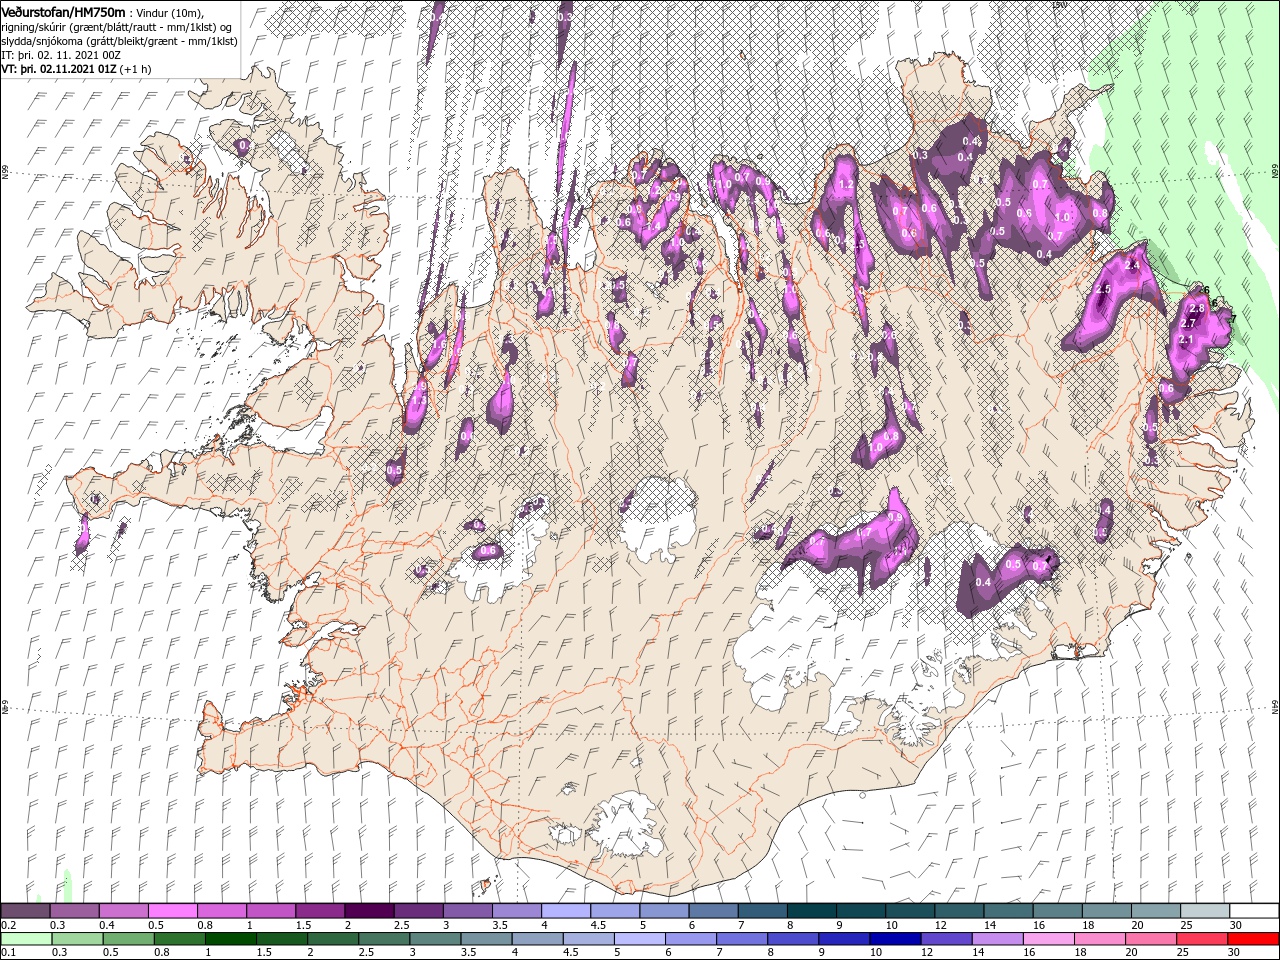Image resolution: width=1280 pixels, height=960 pixels.
Task: Click the rigning/skúrir legend description line
Action: [x=116, y=27]
